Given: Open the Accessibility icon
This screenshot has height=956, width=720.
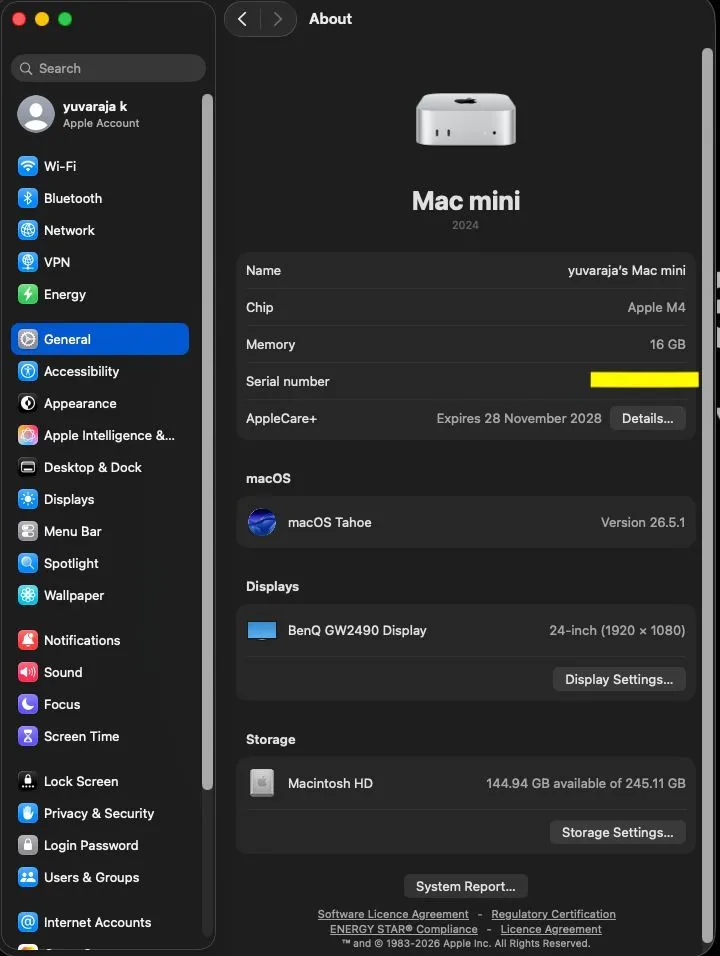Looking at the screenshot, I should pyautogui.click(x=27, y=371).
